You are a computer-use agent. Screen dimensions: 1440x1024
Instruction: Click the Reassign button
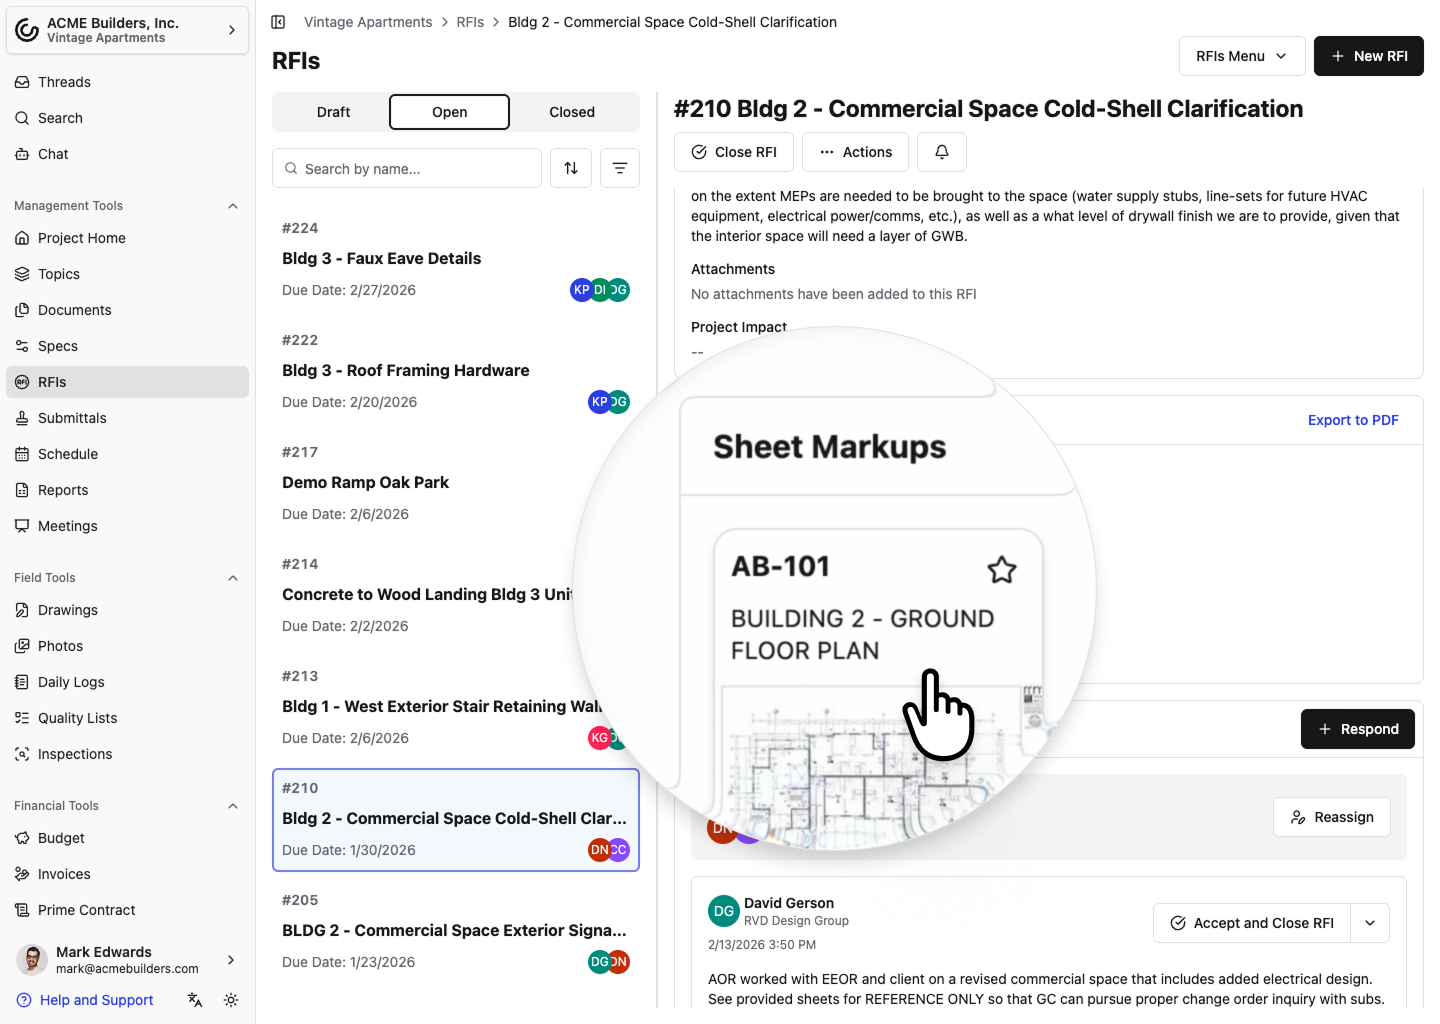click(1331, 817)
